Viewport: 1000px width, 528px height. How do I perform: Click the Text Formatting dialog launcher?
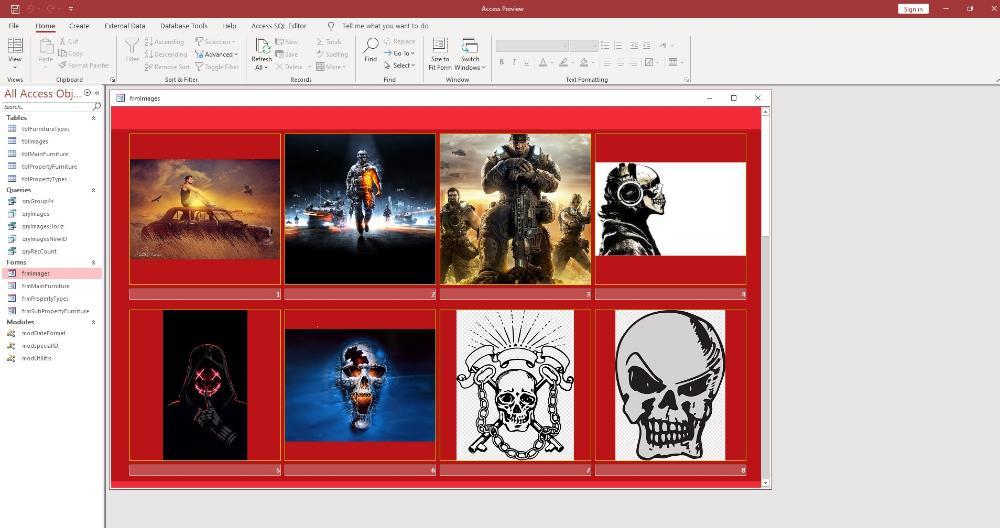click(x=687, y=80)
